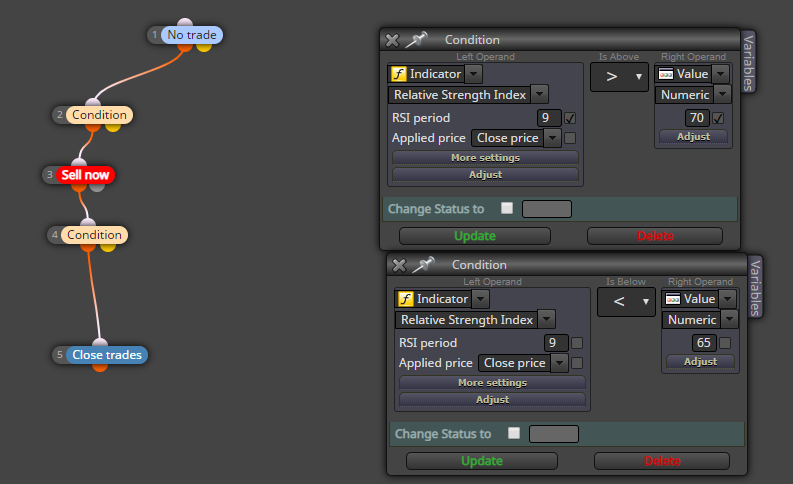Viewport: 793px width, 484px height.
Task: Click More settings in upper Condition panel
Action: (485, 158)
